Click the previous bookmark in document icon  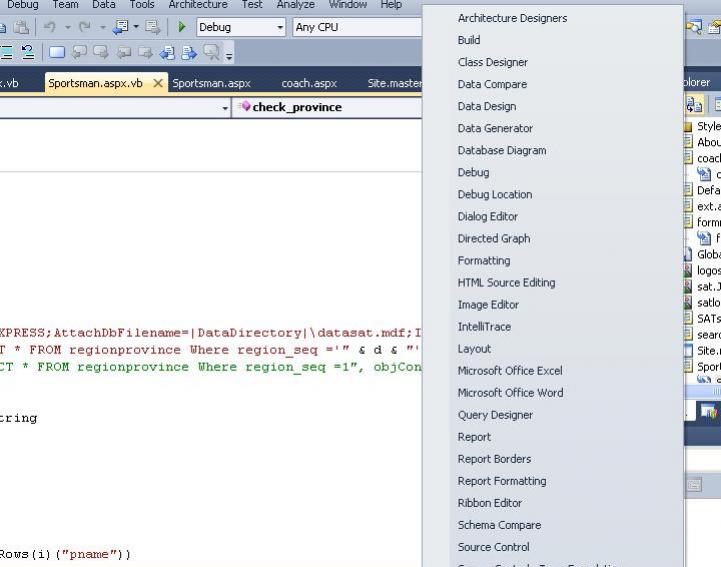(167, 52)
